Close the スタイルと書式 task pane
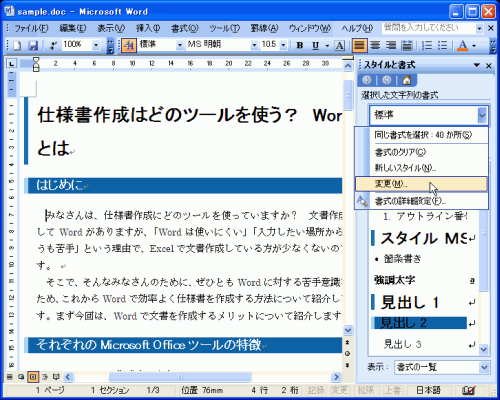The height and width of the screenshot is (400, 500). pyautogui.click(x=489, y=66)
